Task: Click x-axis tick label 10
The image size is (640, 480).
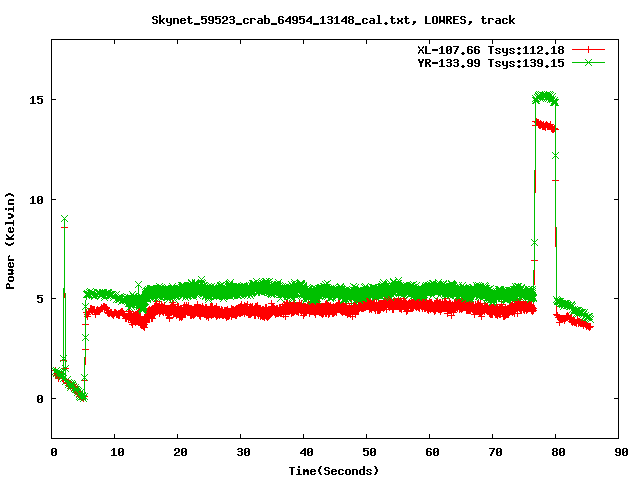Action: [117, 452]
